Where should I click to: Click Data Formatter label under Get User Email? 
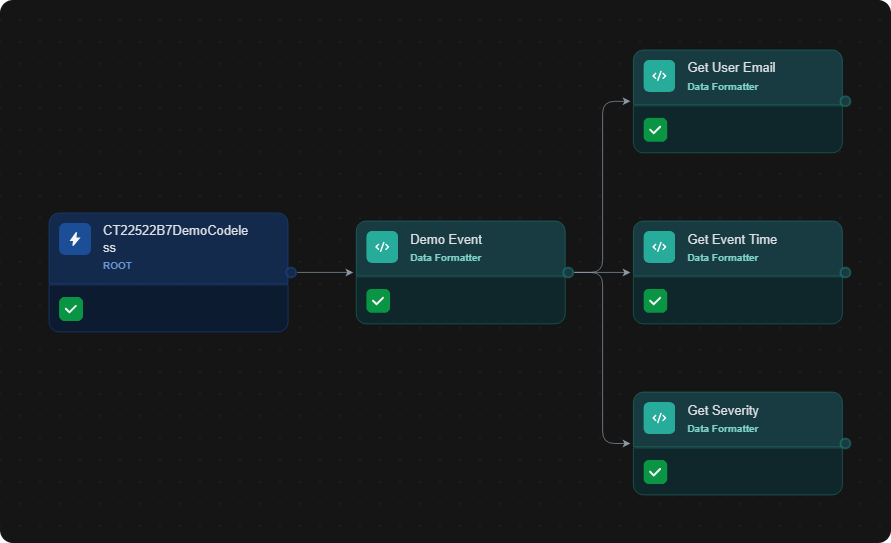point(723,86)
